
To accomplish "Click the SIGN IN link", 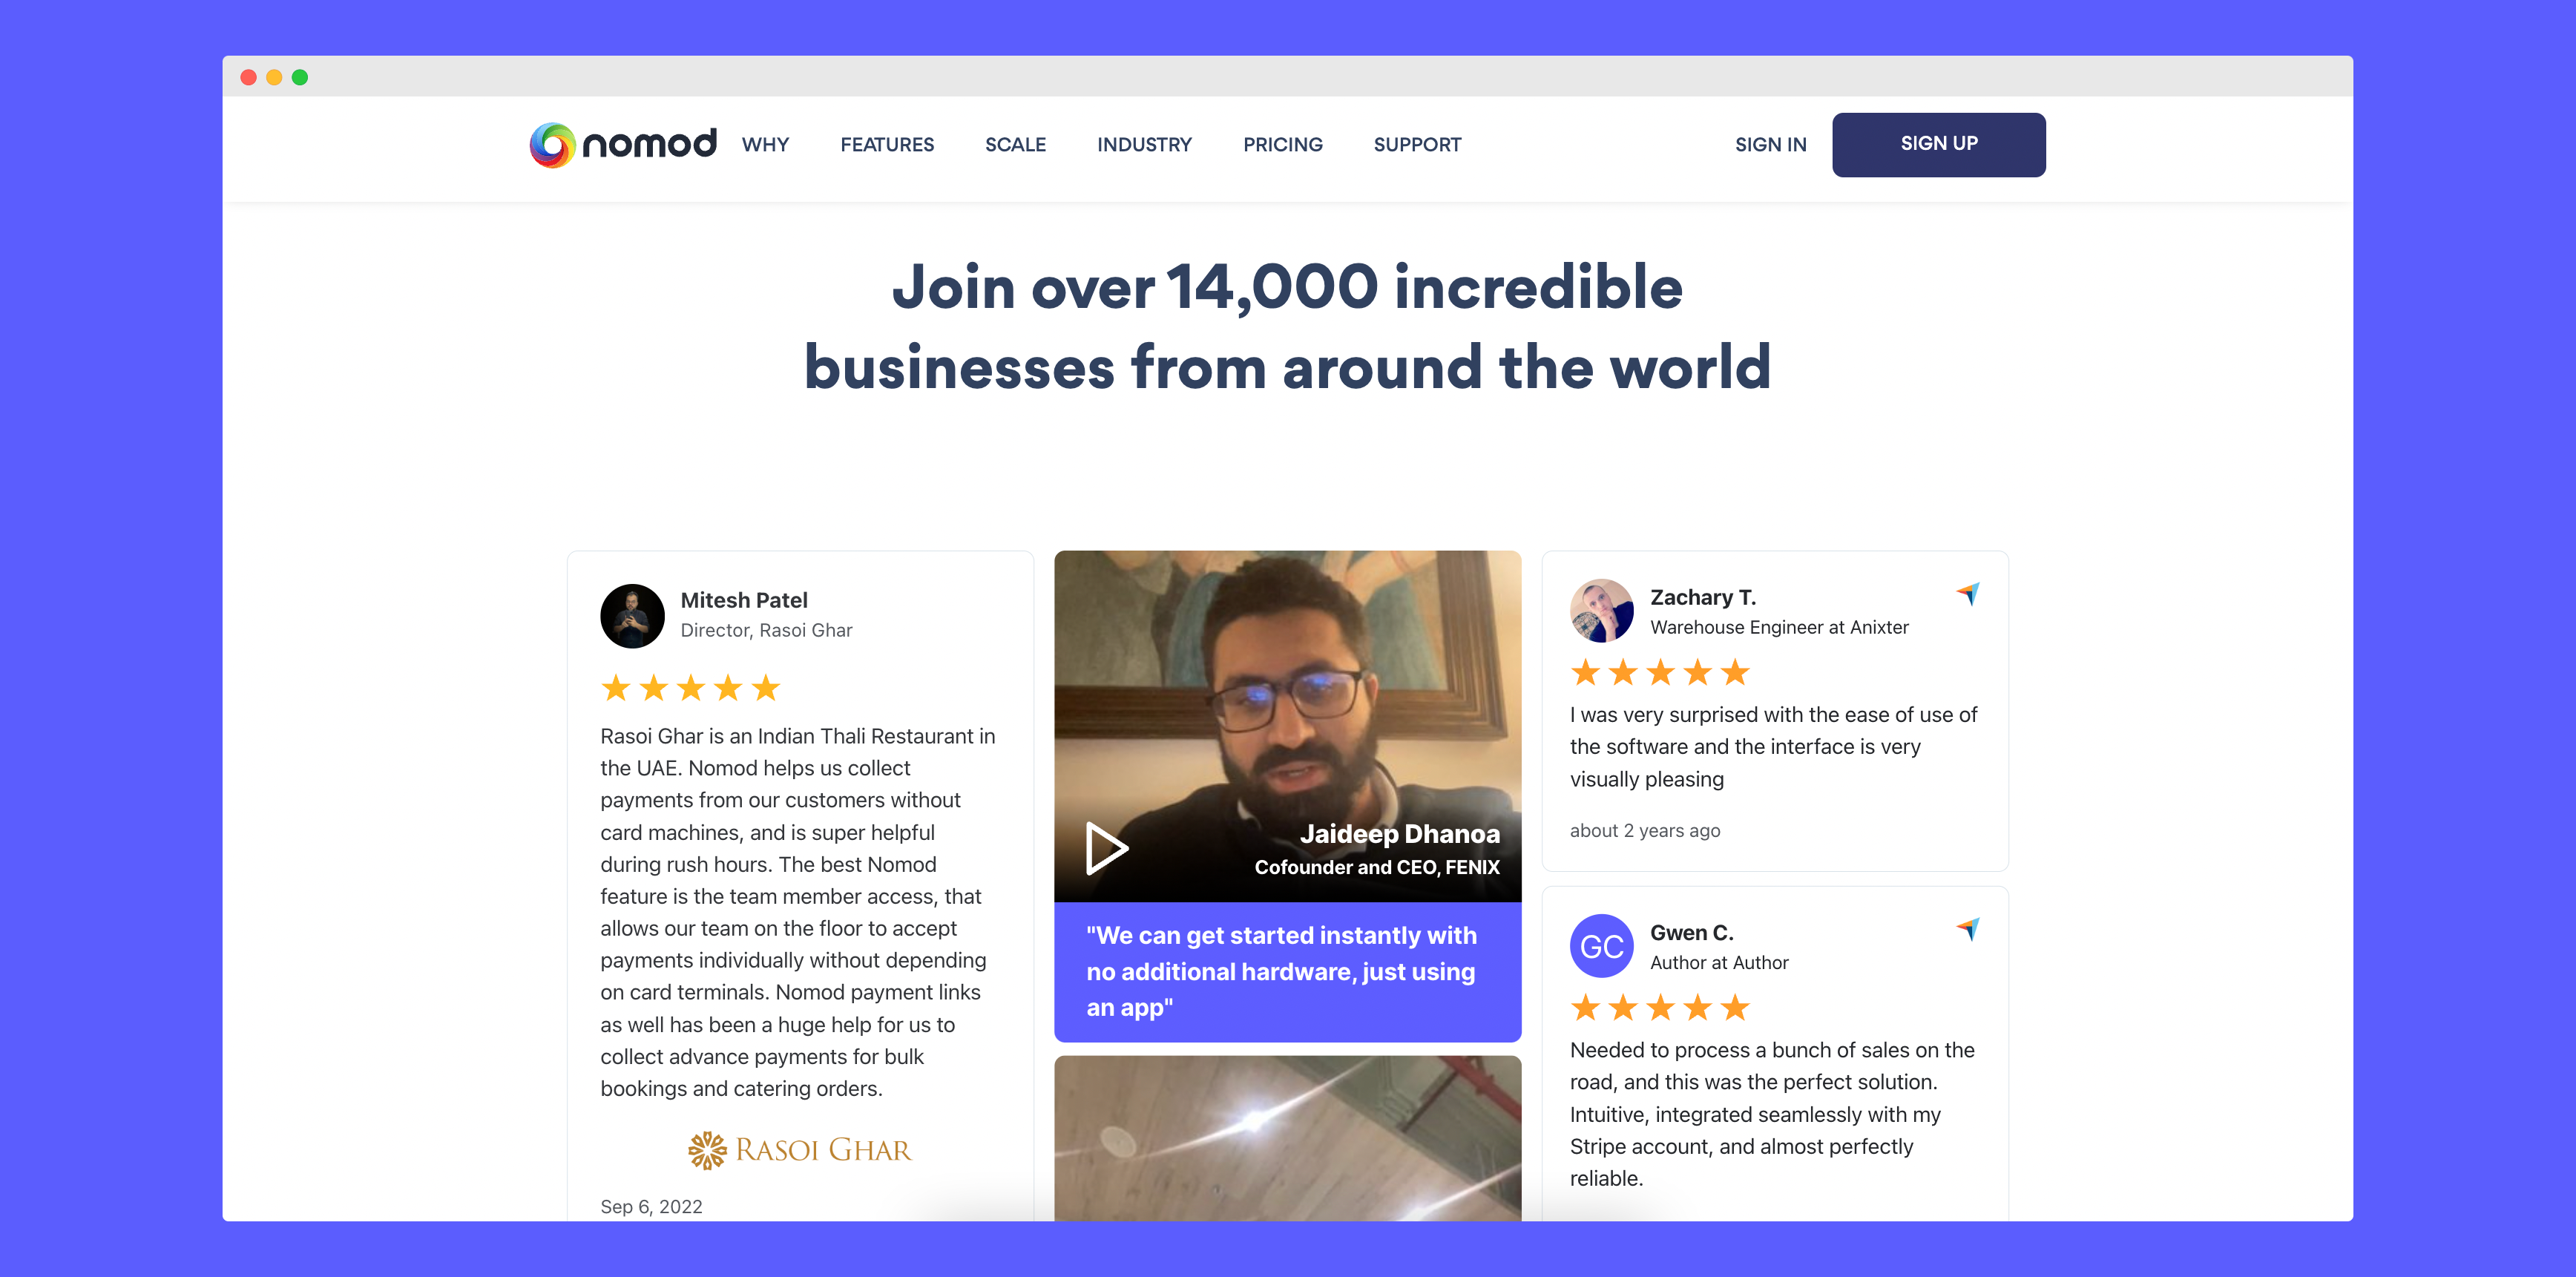I will tap(1770, 145).
